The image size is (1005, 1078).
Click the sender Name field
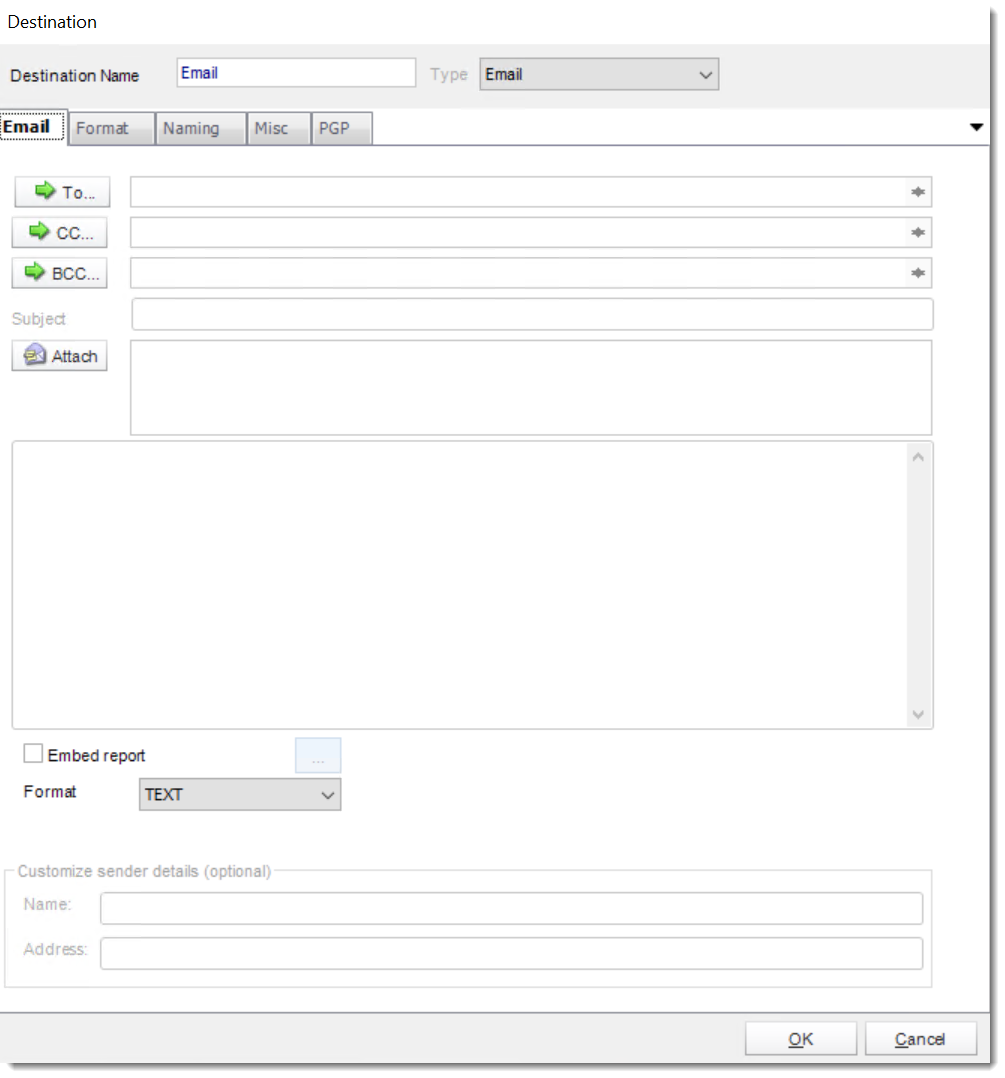pyautogui.click(x=511, y=908)
